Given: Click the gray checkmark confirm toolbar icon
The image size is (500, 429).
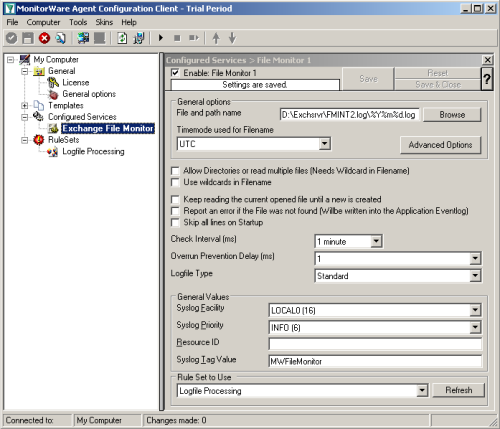Looking at the screenshot, I should coord(11,38).
